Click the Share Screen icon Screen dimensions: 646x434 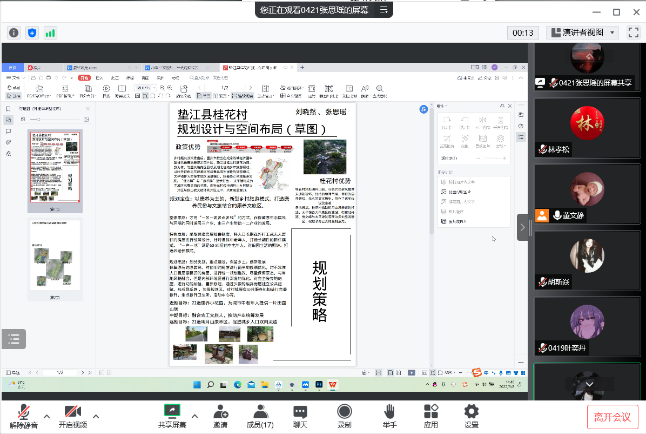pyautogui.click(x=172, y=414)
